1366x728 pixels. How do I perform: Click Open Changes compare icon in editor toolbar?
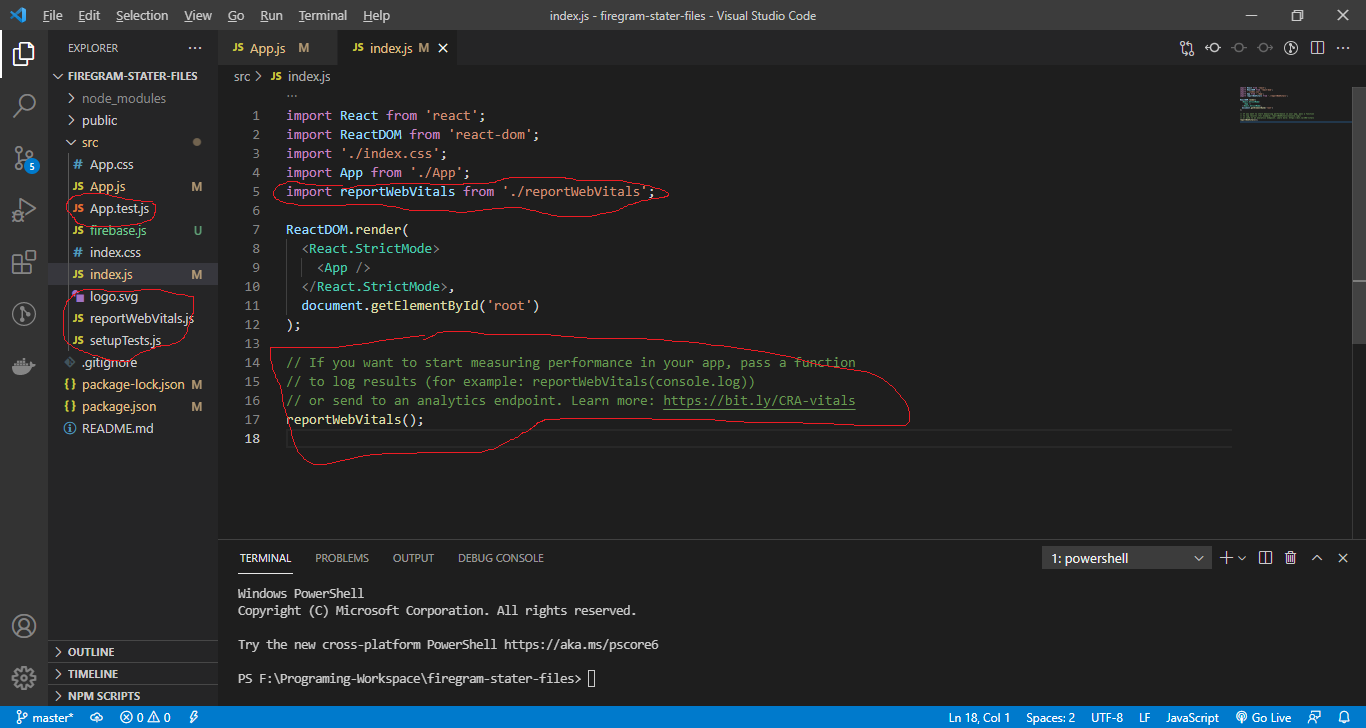click(1187, 47)
